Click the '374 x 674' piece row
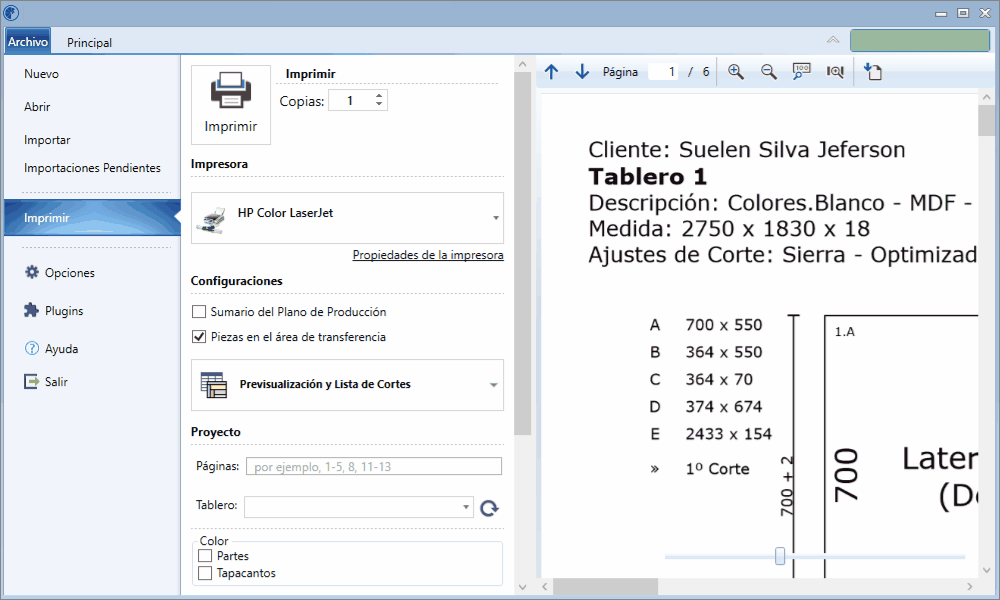This screenshot has width=1000, height=600. (724, 407)
